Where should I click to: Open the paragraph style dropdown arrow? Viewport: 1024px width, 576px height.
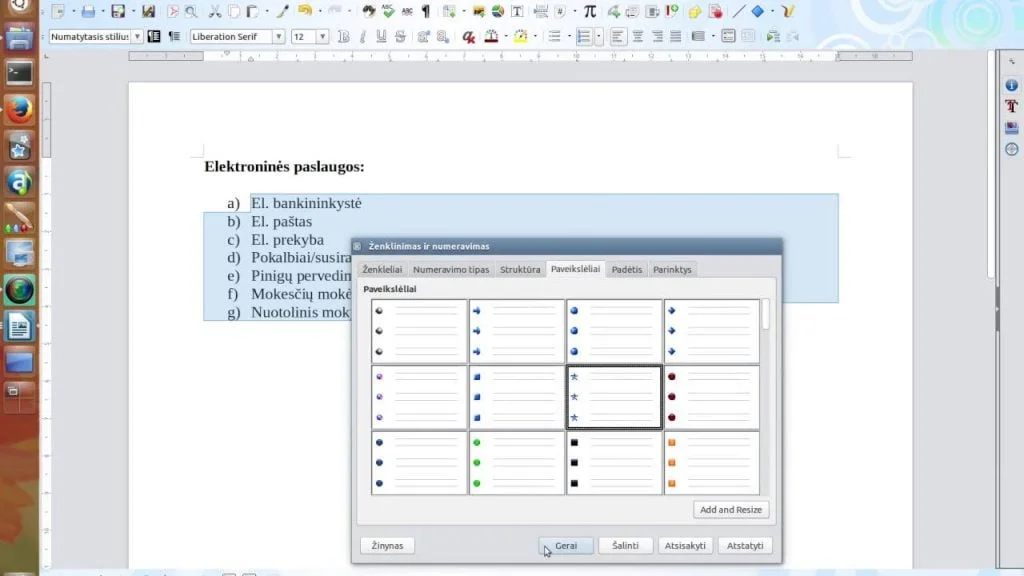tap(137, 37)
